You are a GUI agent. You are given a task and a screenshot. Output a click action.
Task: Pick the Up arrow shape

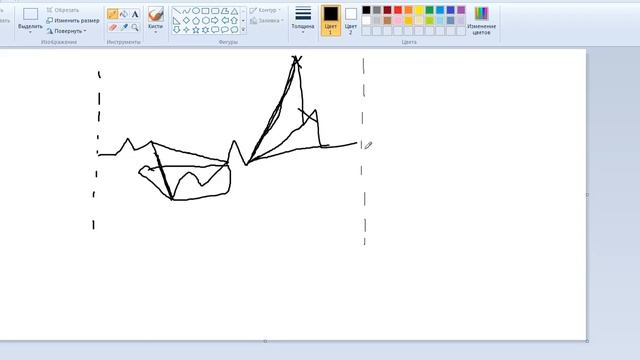pyautogui.click(x=234, y=20)
